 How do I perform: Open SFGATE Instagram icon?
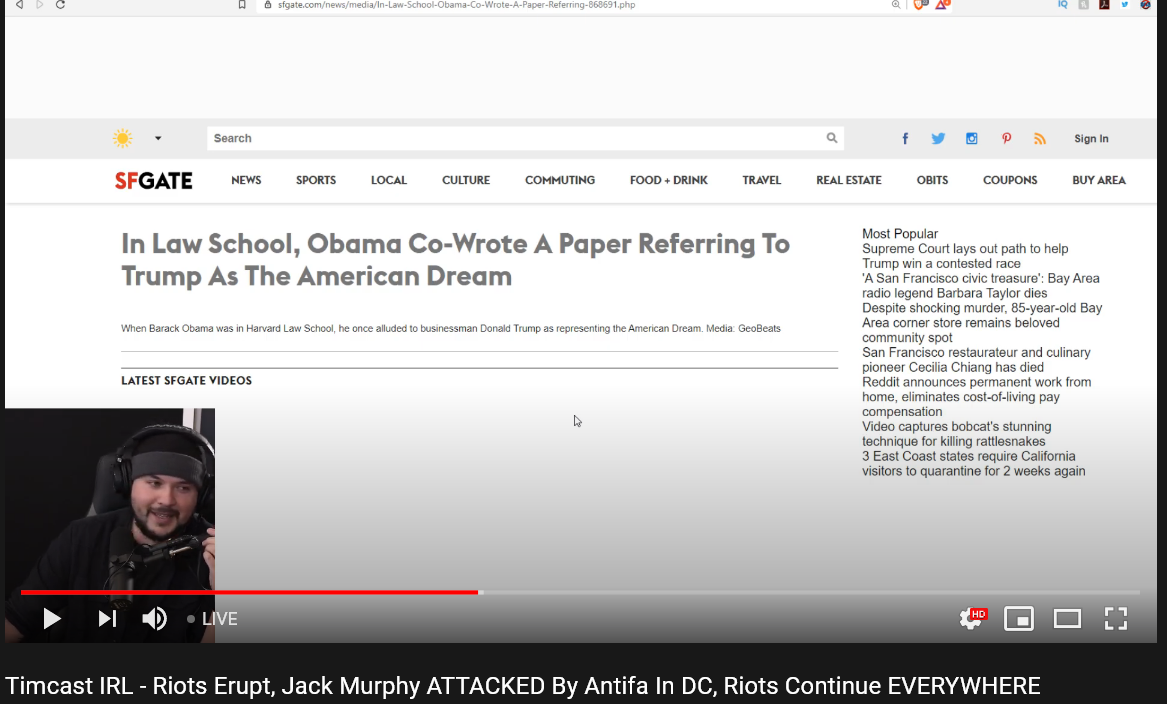click(971, 138)
